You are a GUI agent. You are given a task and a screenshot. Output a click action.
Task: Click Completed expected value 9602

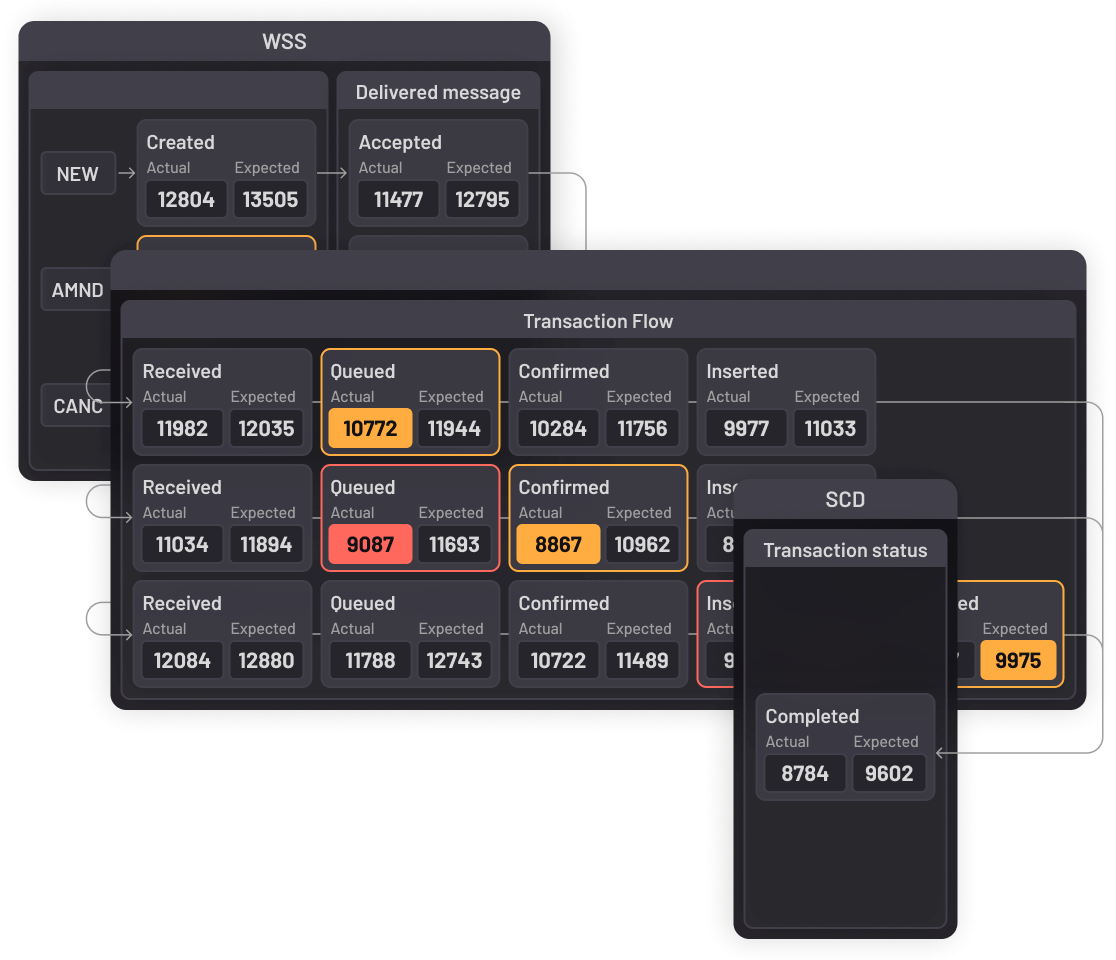tap(889, 774)
